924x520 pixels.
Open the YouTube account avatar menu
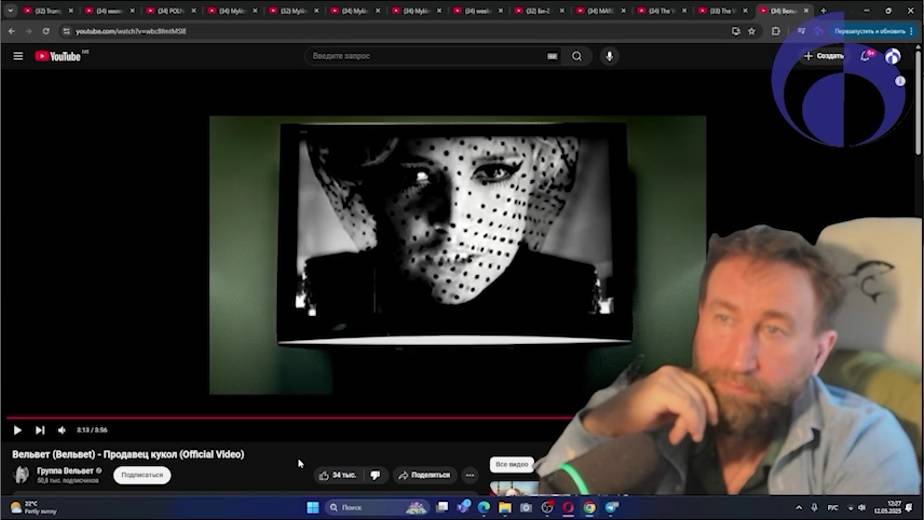tap(893, 56)
